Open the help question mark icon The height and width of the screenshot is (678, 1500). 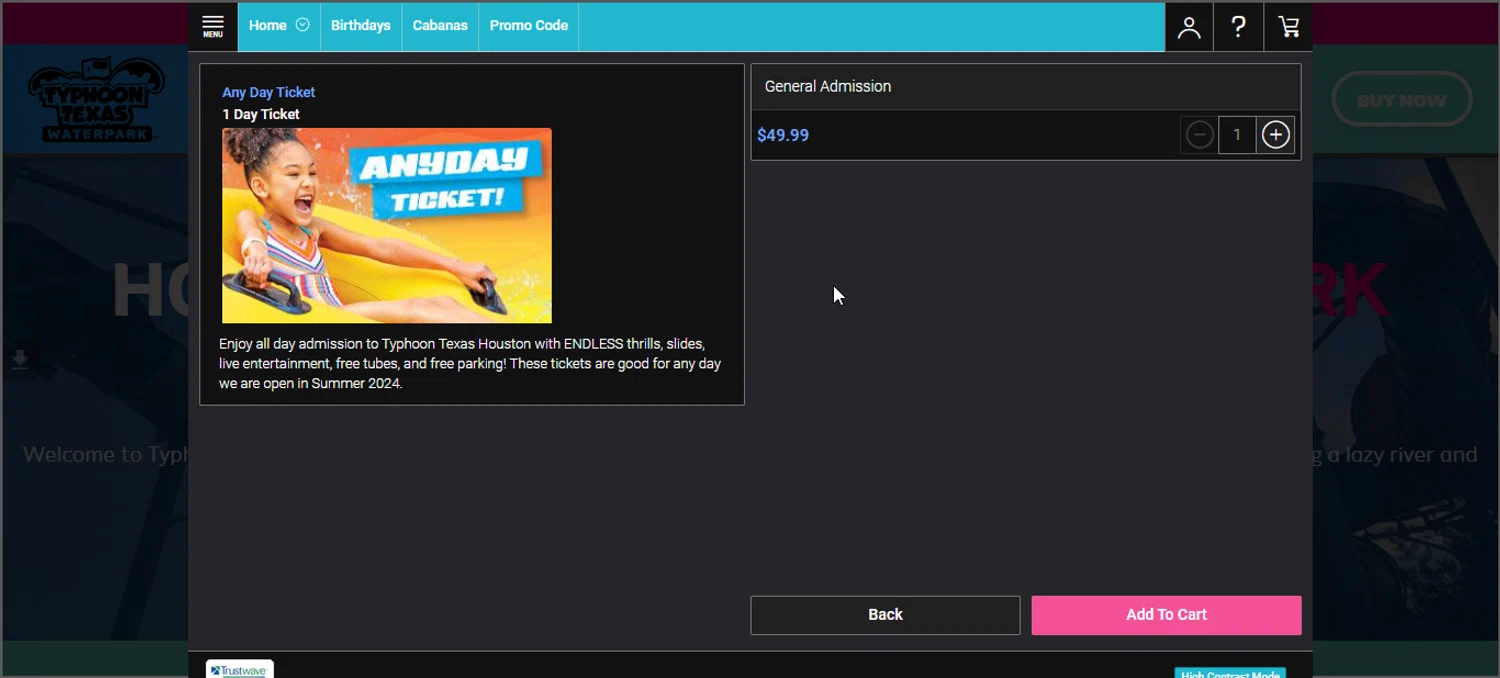coord(1238,27)
